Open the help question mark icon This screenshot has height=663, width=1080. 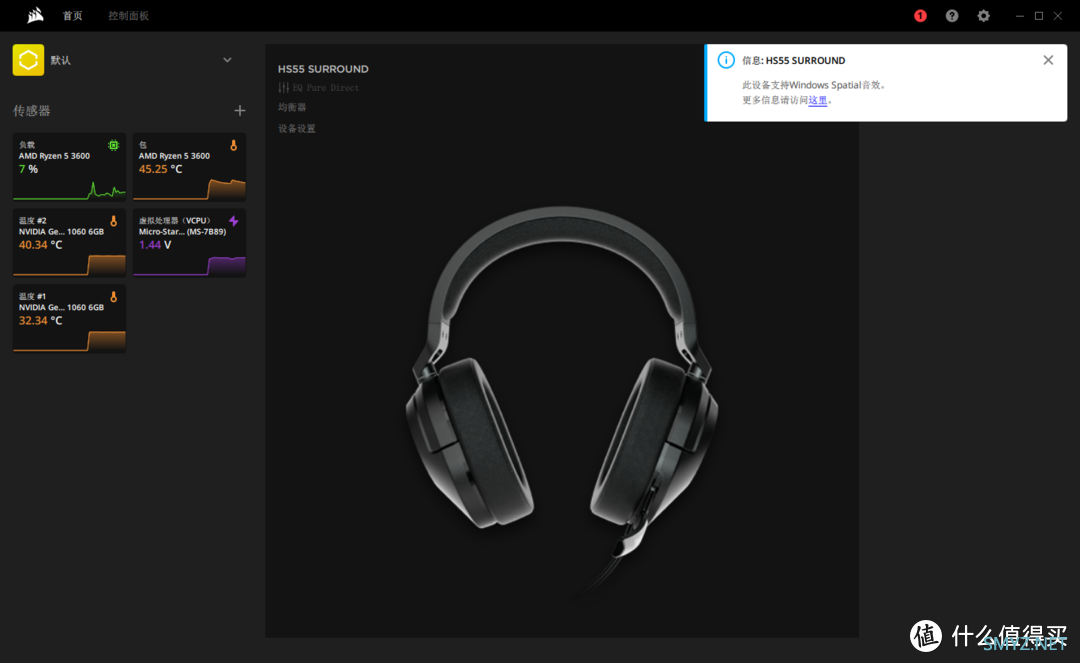[952, 16]
